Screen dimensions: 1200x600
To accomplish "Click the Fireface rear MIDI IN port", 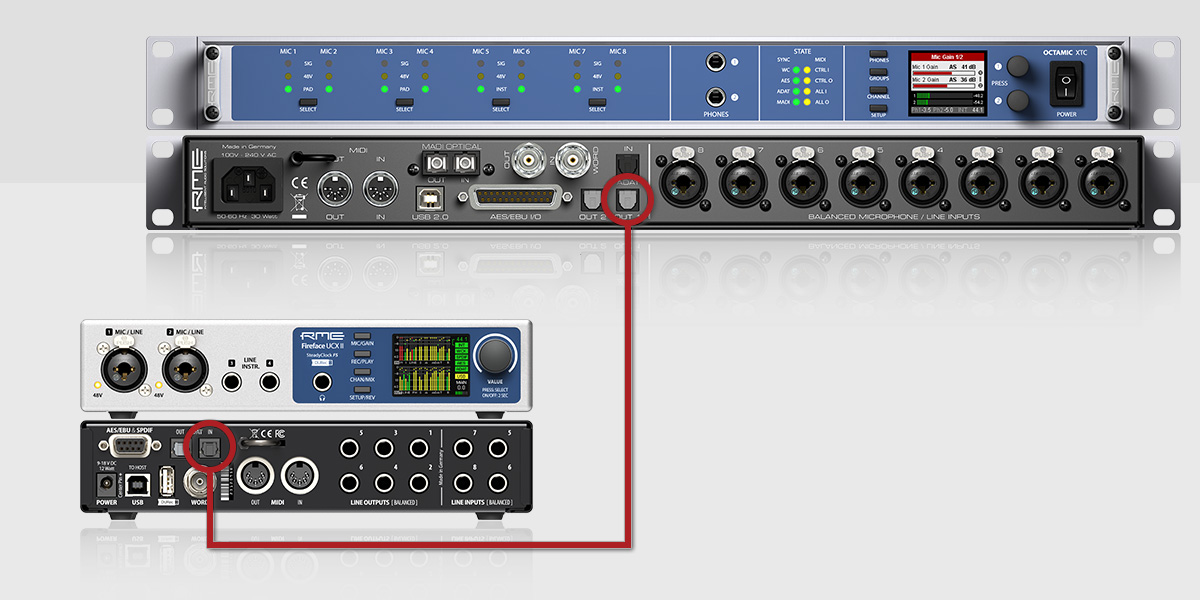I will [x=299, y=477].
